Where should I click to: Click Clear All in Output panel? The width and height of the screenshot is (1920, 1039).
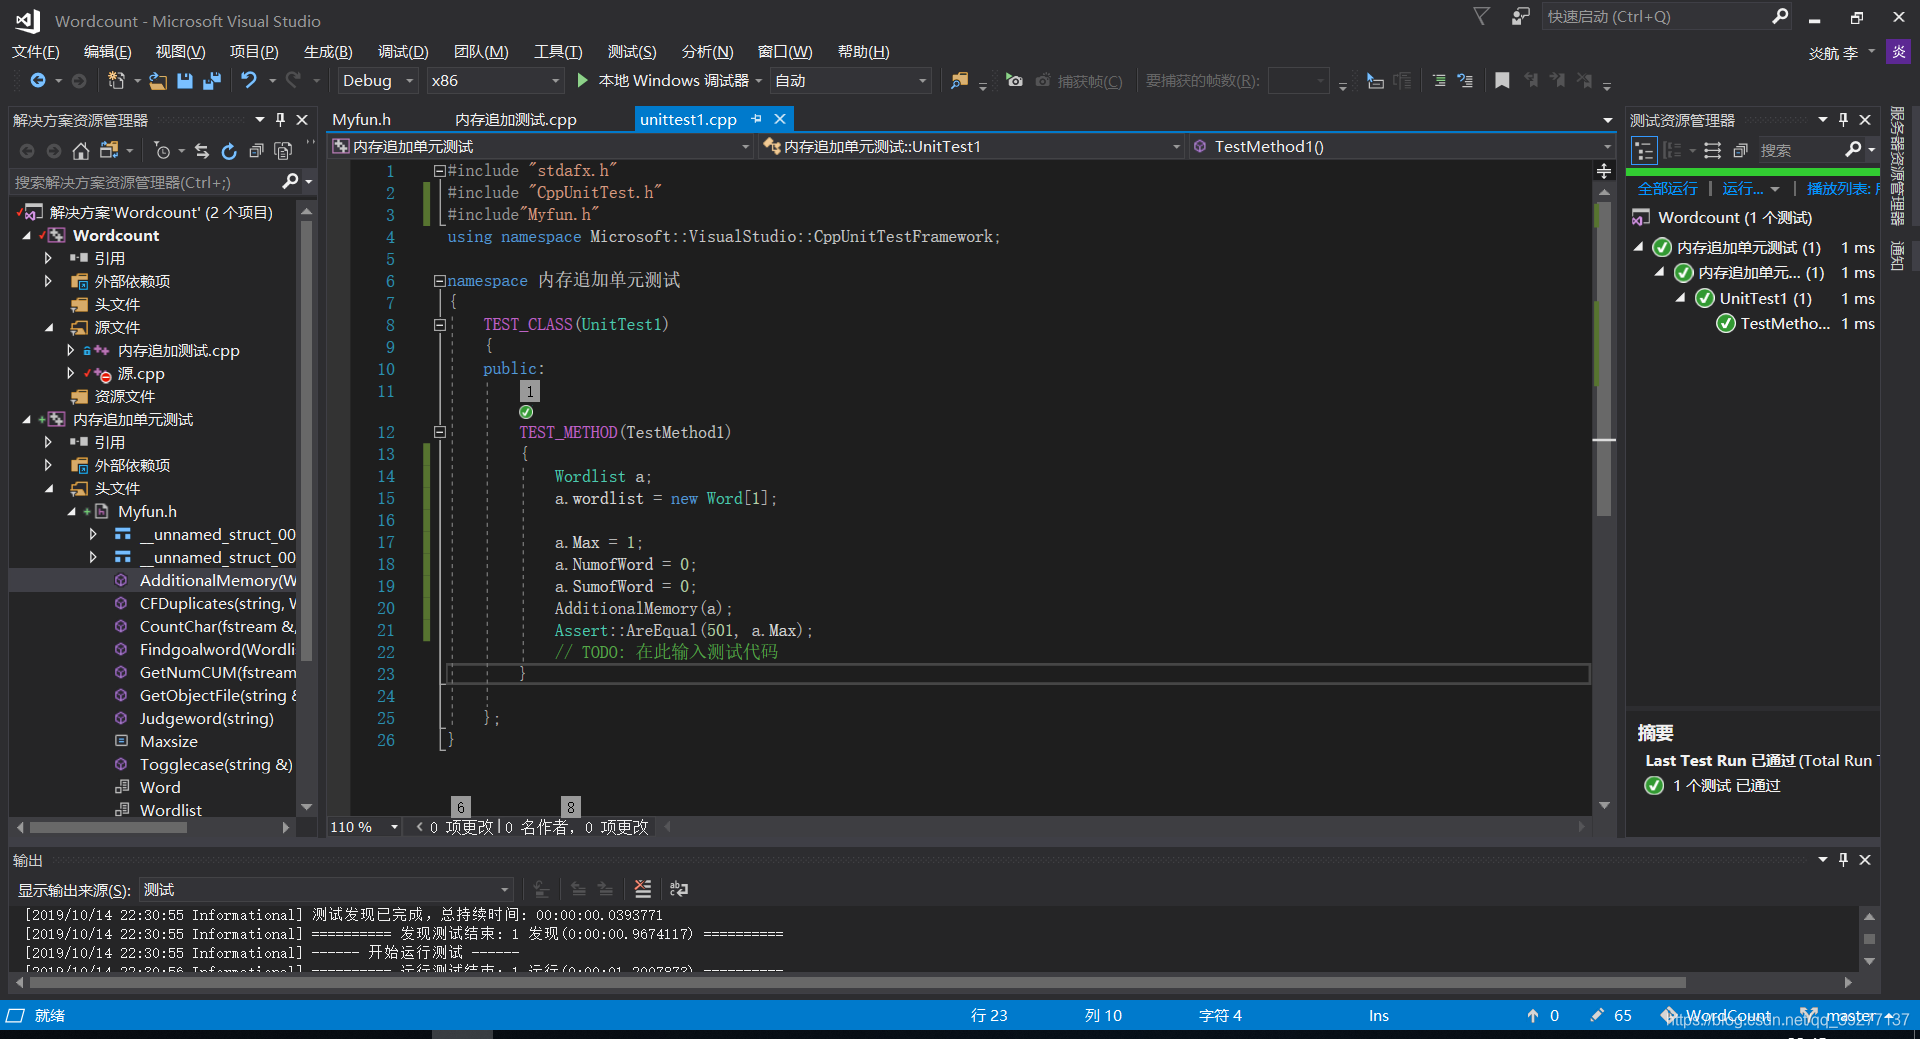coord(643,889)
